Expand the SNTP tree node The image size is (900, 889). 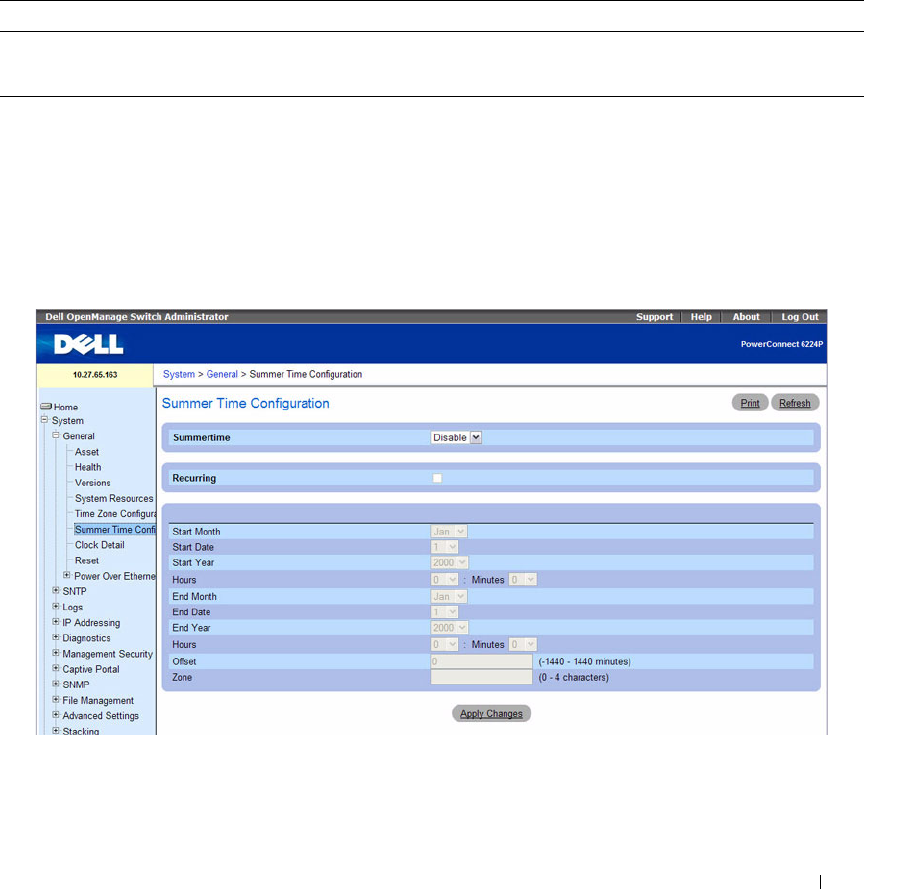click(x=56, y=590)
